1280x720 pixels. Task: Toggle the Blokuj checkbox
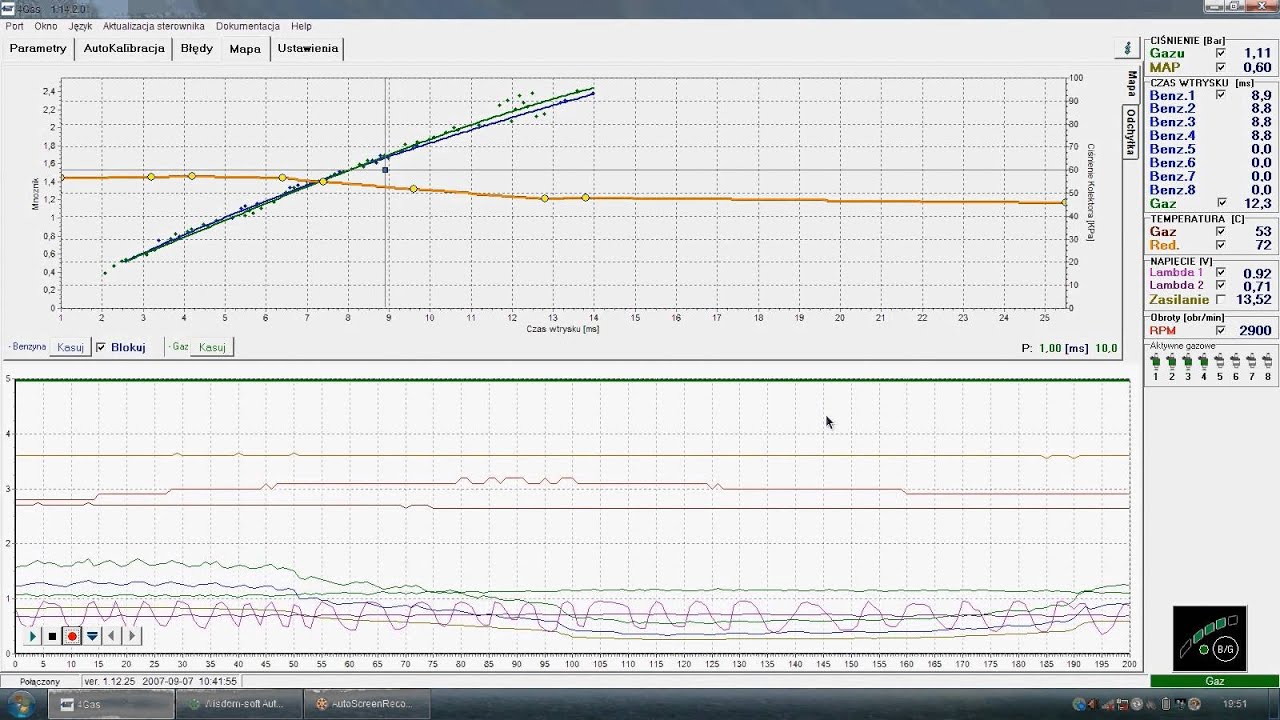tap(101, 347)
